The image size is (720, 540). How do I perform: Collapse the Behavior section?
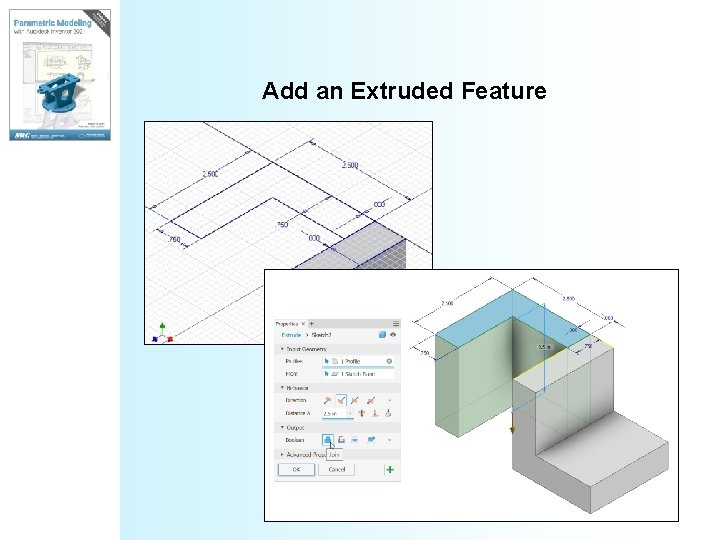[282, 388]
